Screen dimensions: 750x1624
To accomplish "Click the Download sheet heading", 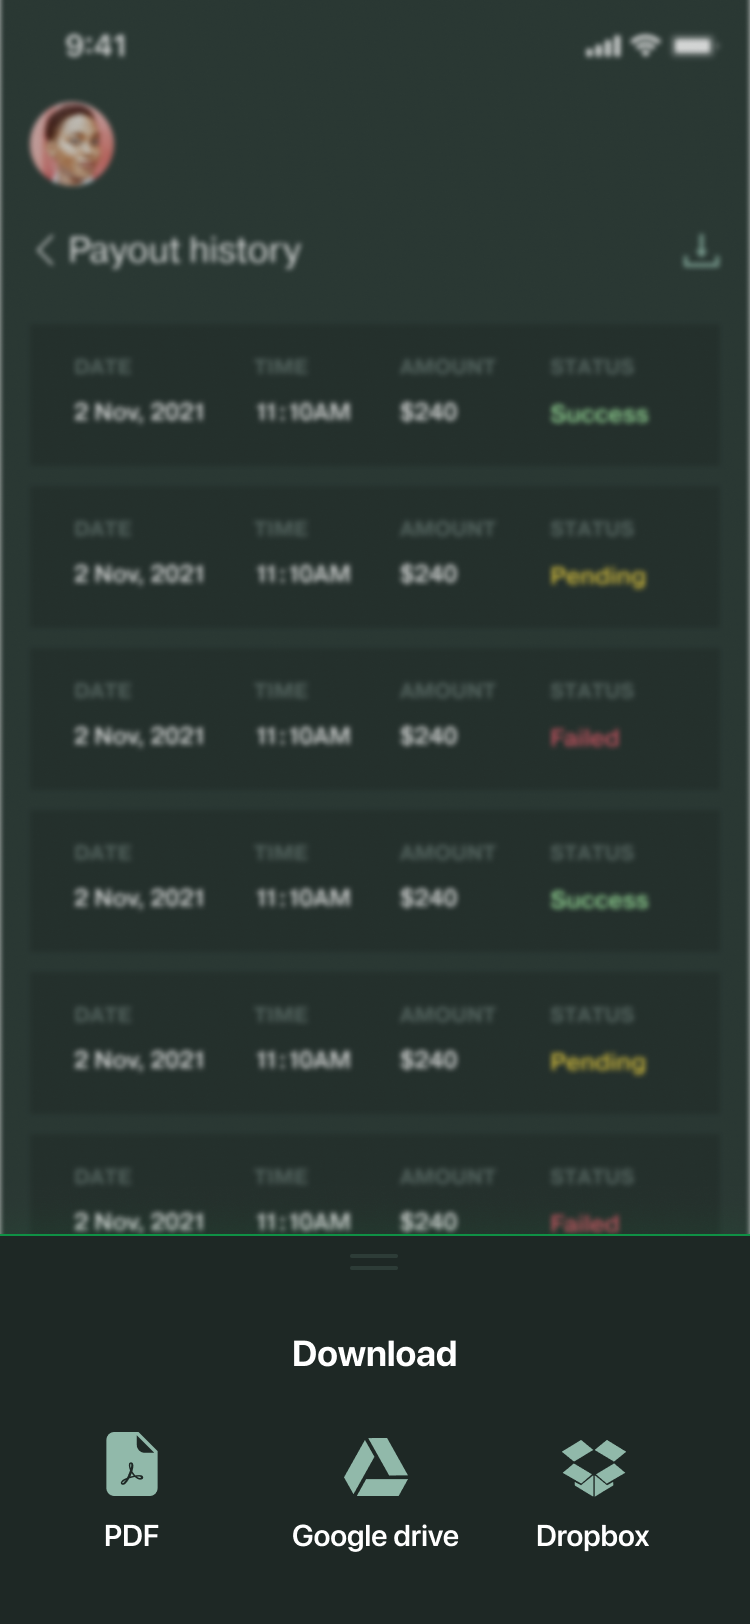I will point(375,1354).
